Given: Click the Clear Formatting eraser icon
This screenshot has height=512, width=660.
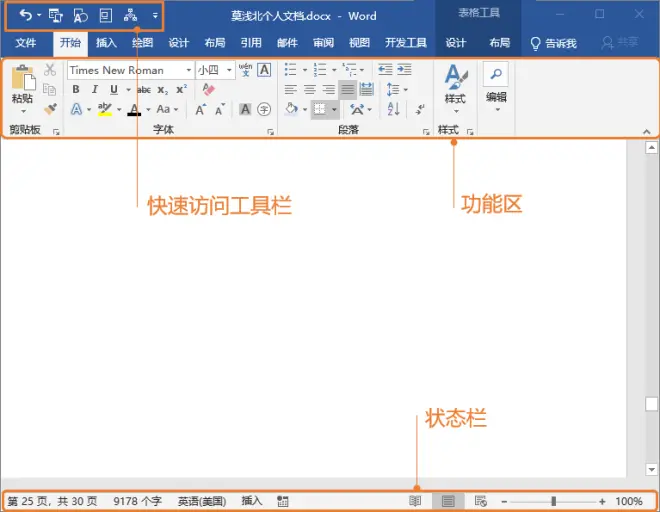Looking at the screenshot, I should [x=208, y=89].
